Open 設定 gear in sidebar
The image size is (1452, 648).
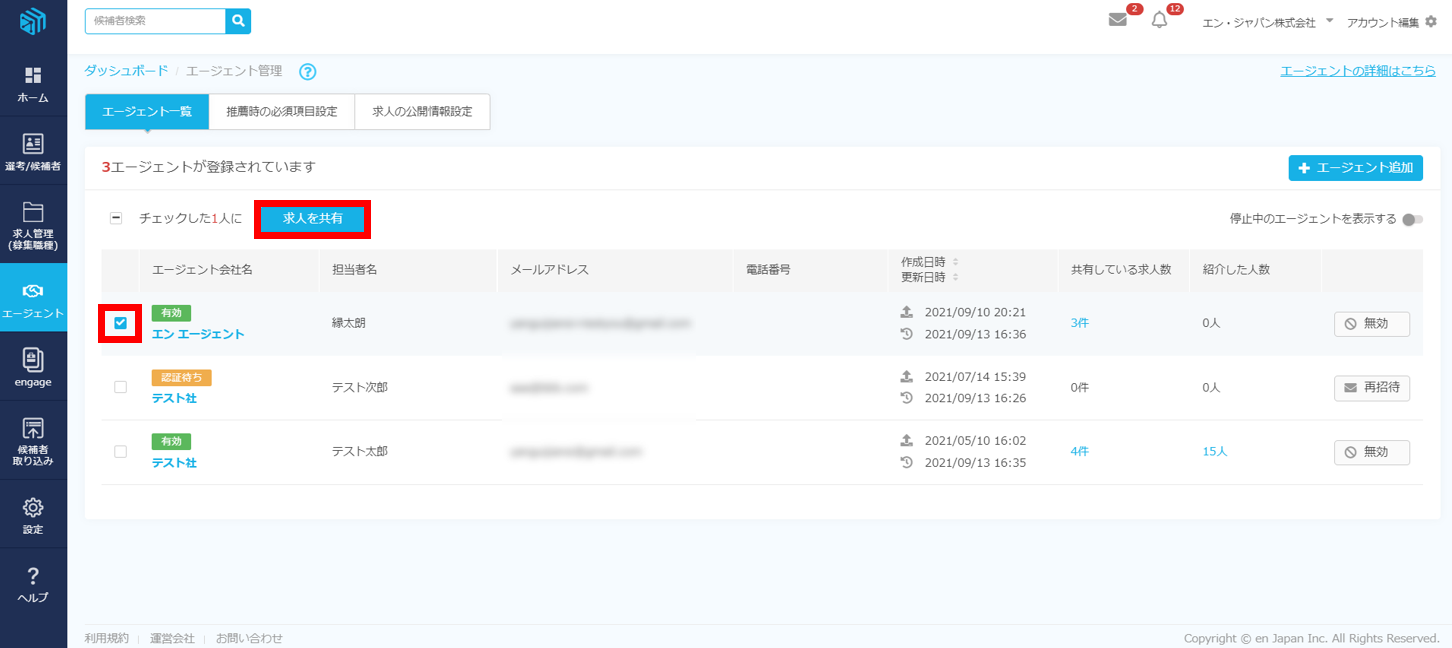[x=33, y=515]
